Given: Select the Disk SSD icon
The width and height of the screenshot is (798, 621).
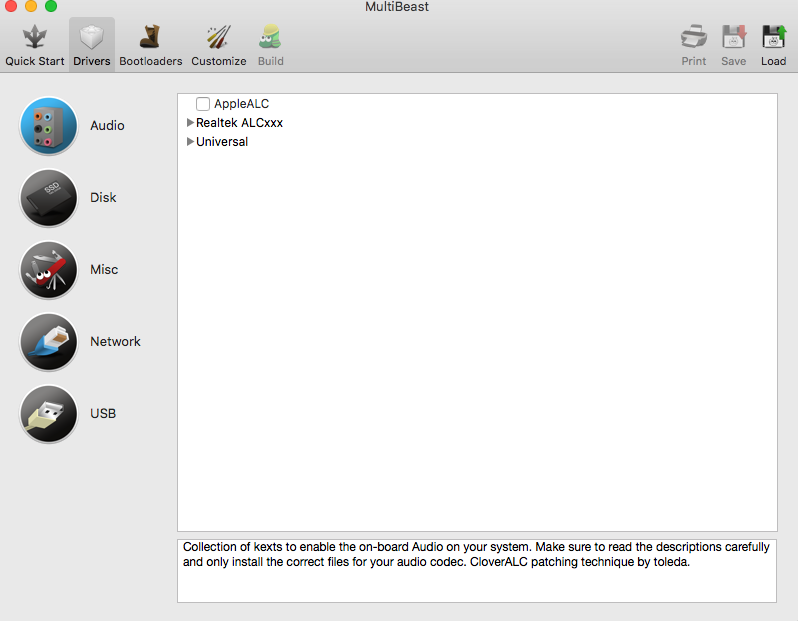Looking at the screenshot, I should (48, 197).
